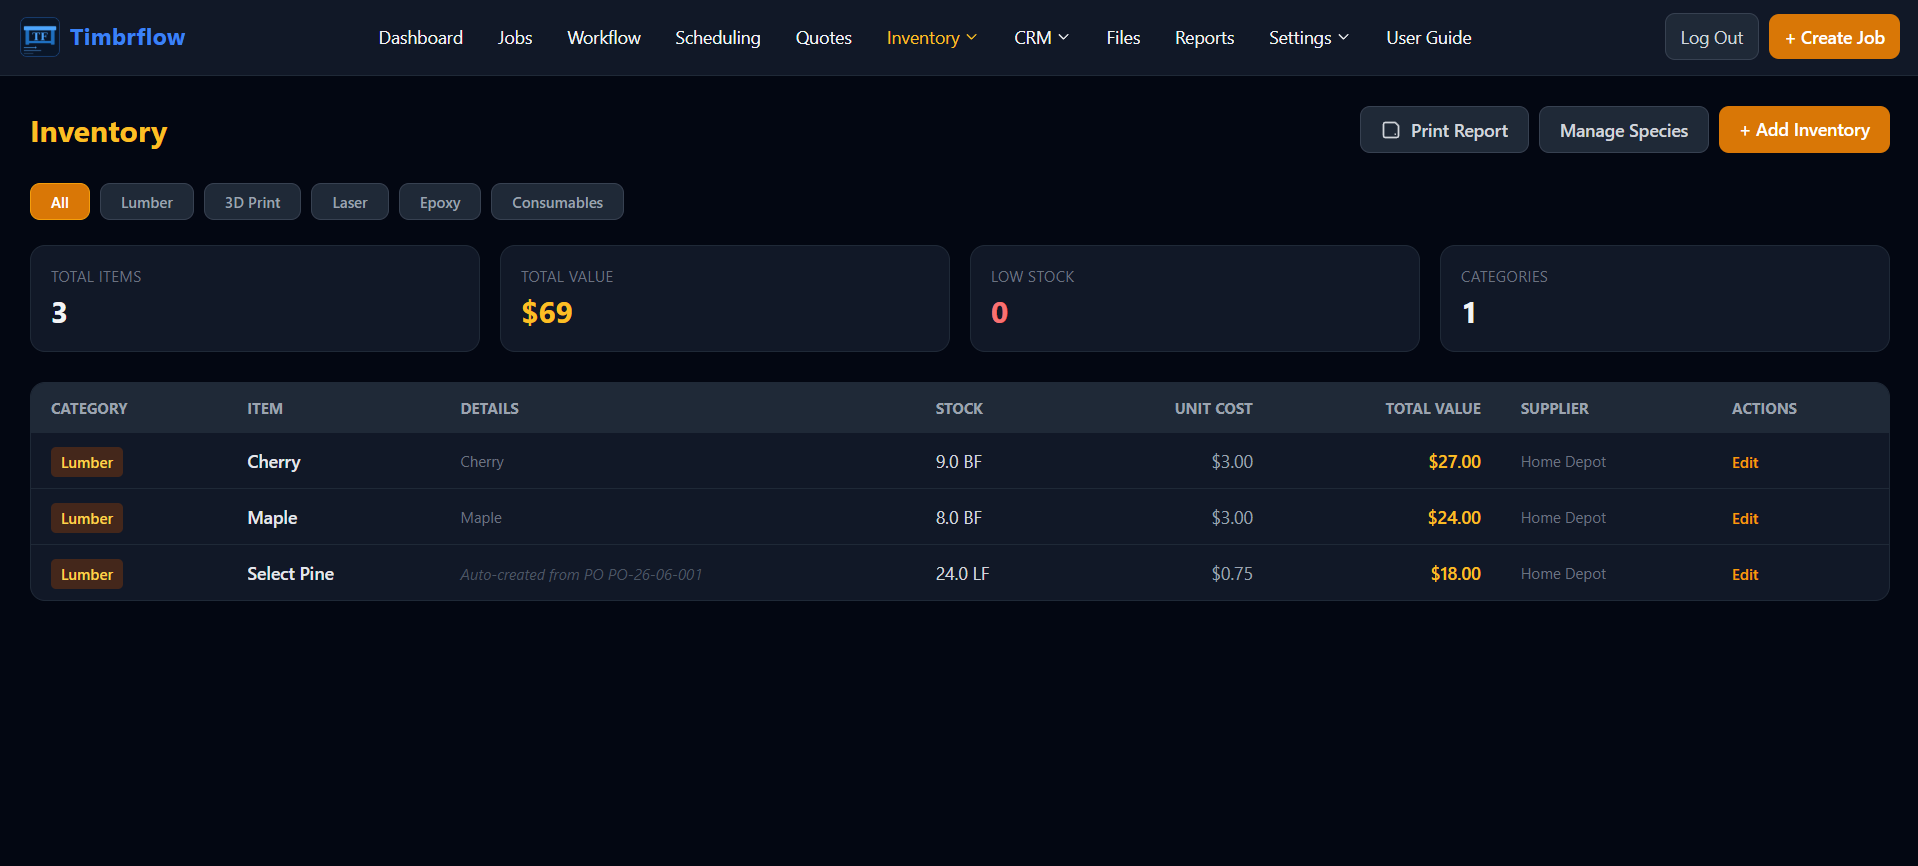Expand the Inventory nav dropdown
1918x866 pixels.
(x=932, y=38)
